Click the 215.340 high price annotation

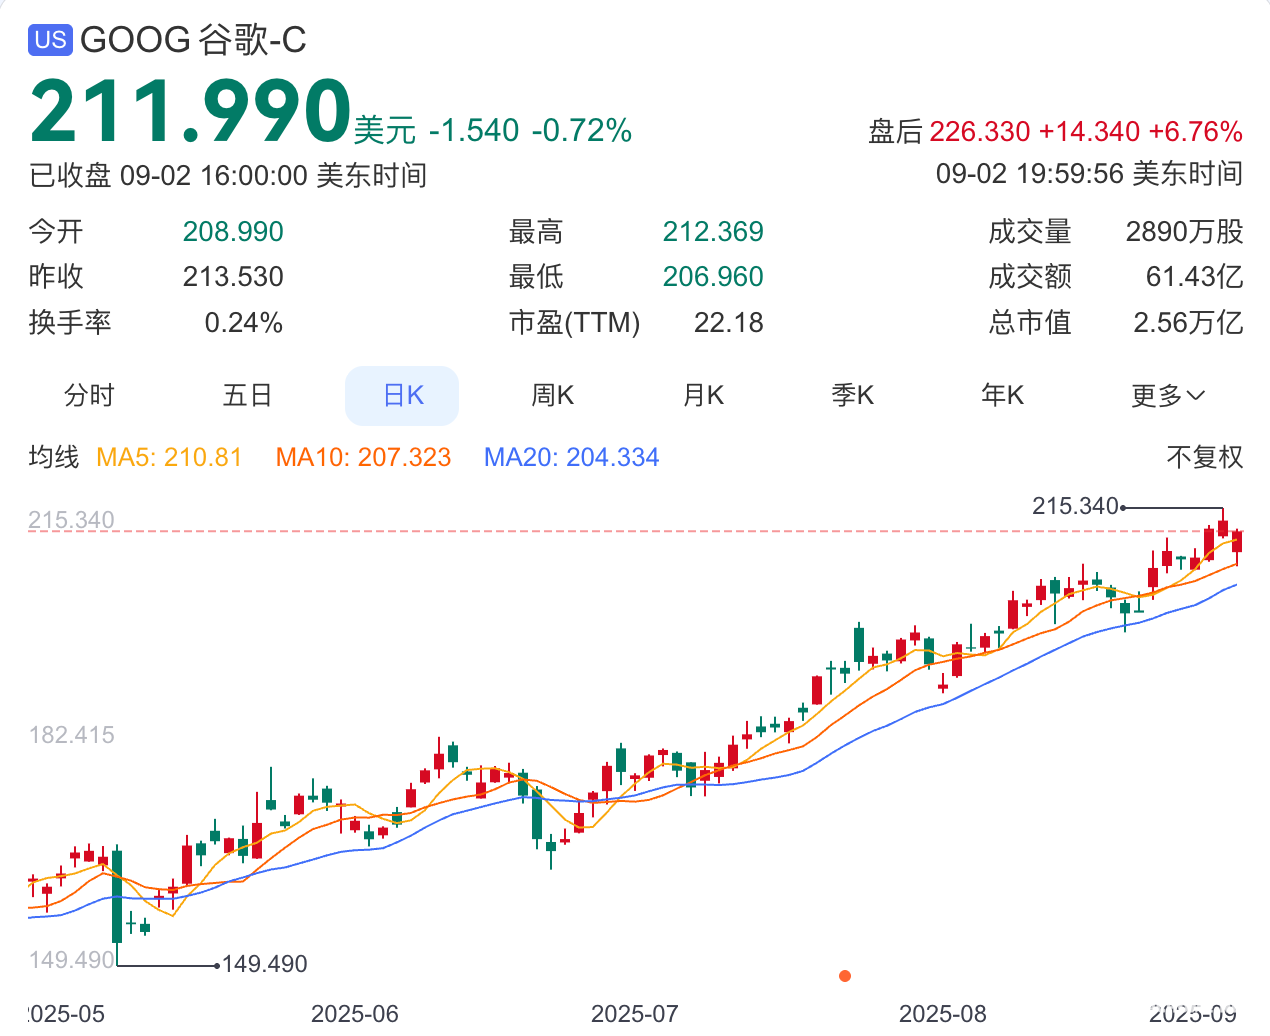click(x=1075, y=506)
